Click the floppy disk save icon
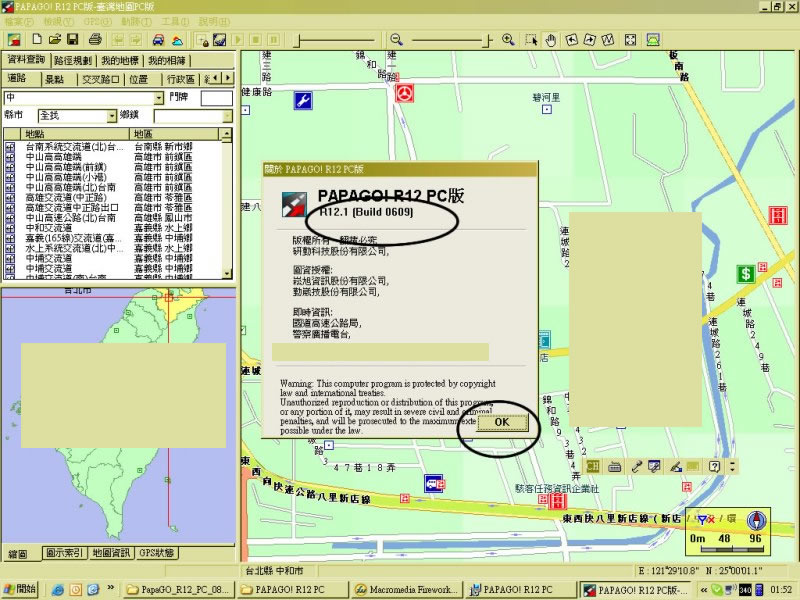800x600 pixels. coord(72,39)
